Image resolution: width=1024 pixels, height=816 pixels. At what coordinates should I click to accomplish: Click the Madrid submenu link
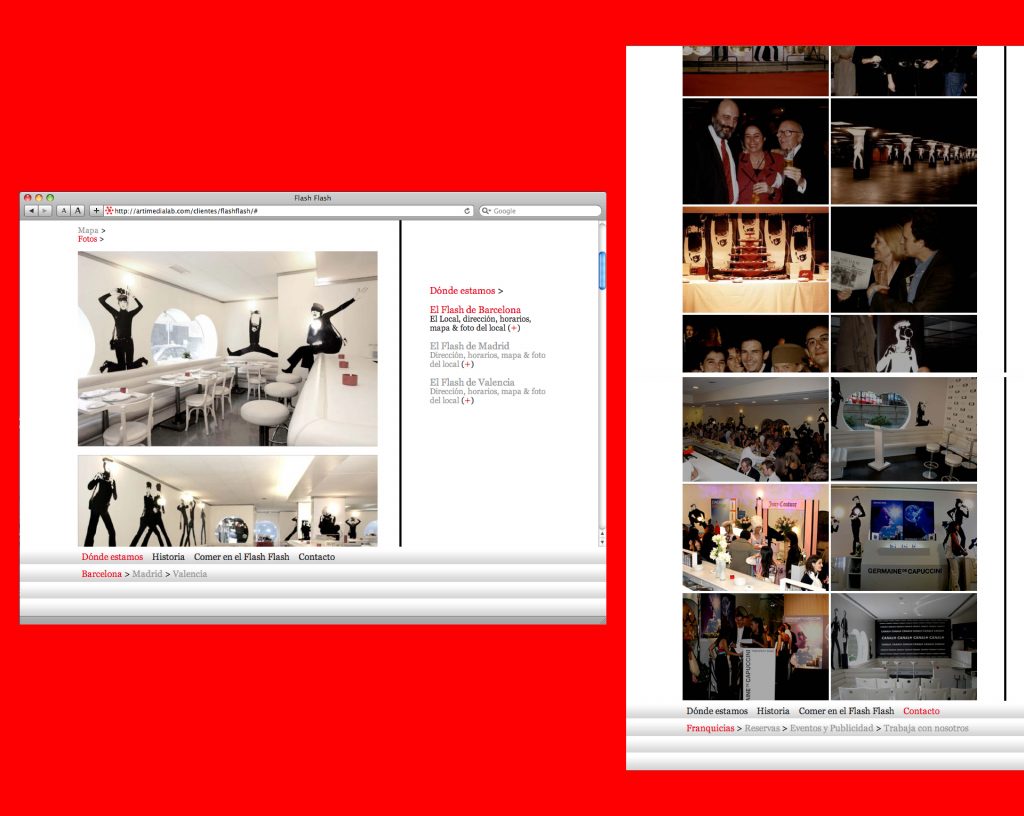147,574
